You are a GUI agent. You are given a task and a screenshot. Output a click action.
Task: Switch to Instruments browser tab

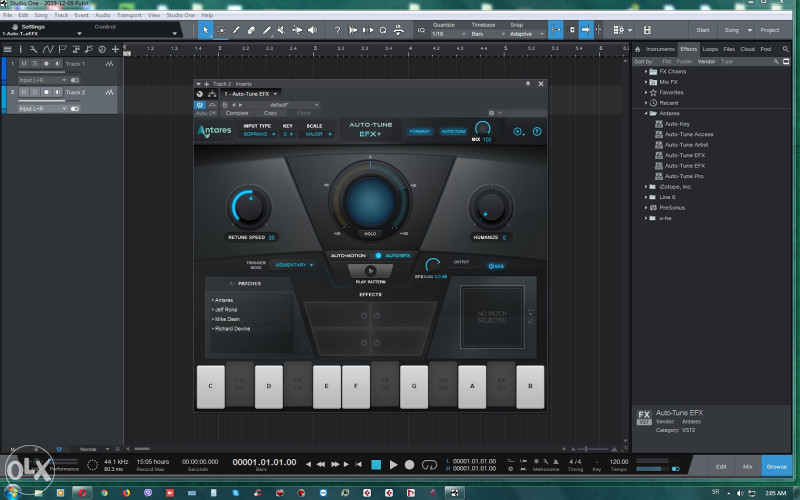point(660,49)
